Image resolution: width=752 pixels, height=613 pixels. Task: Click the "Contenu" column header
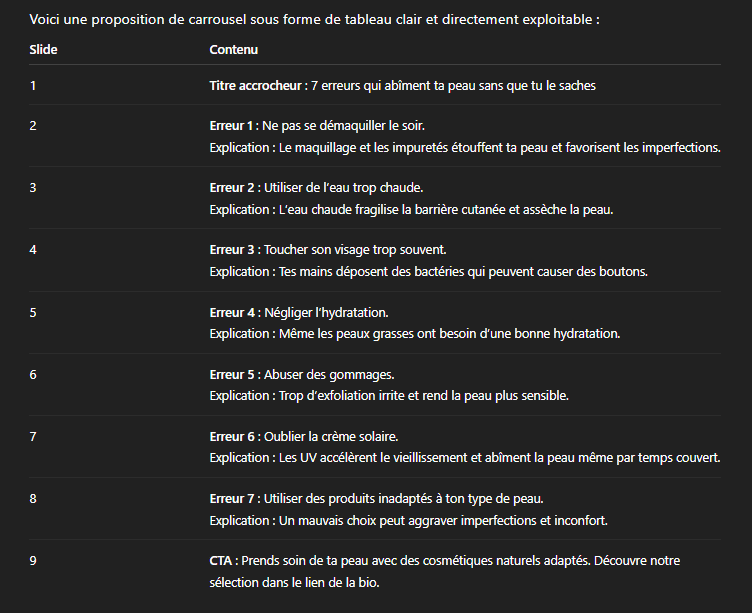(233, 50)
